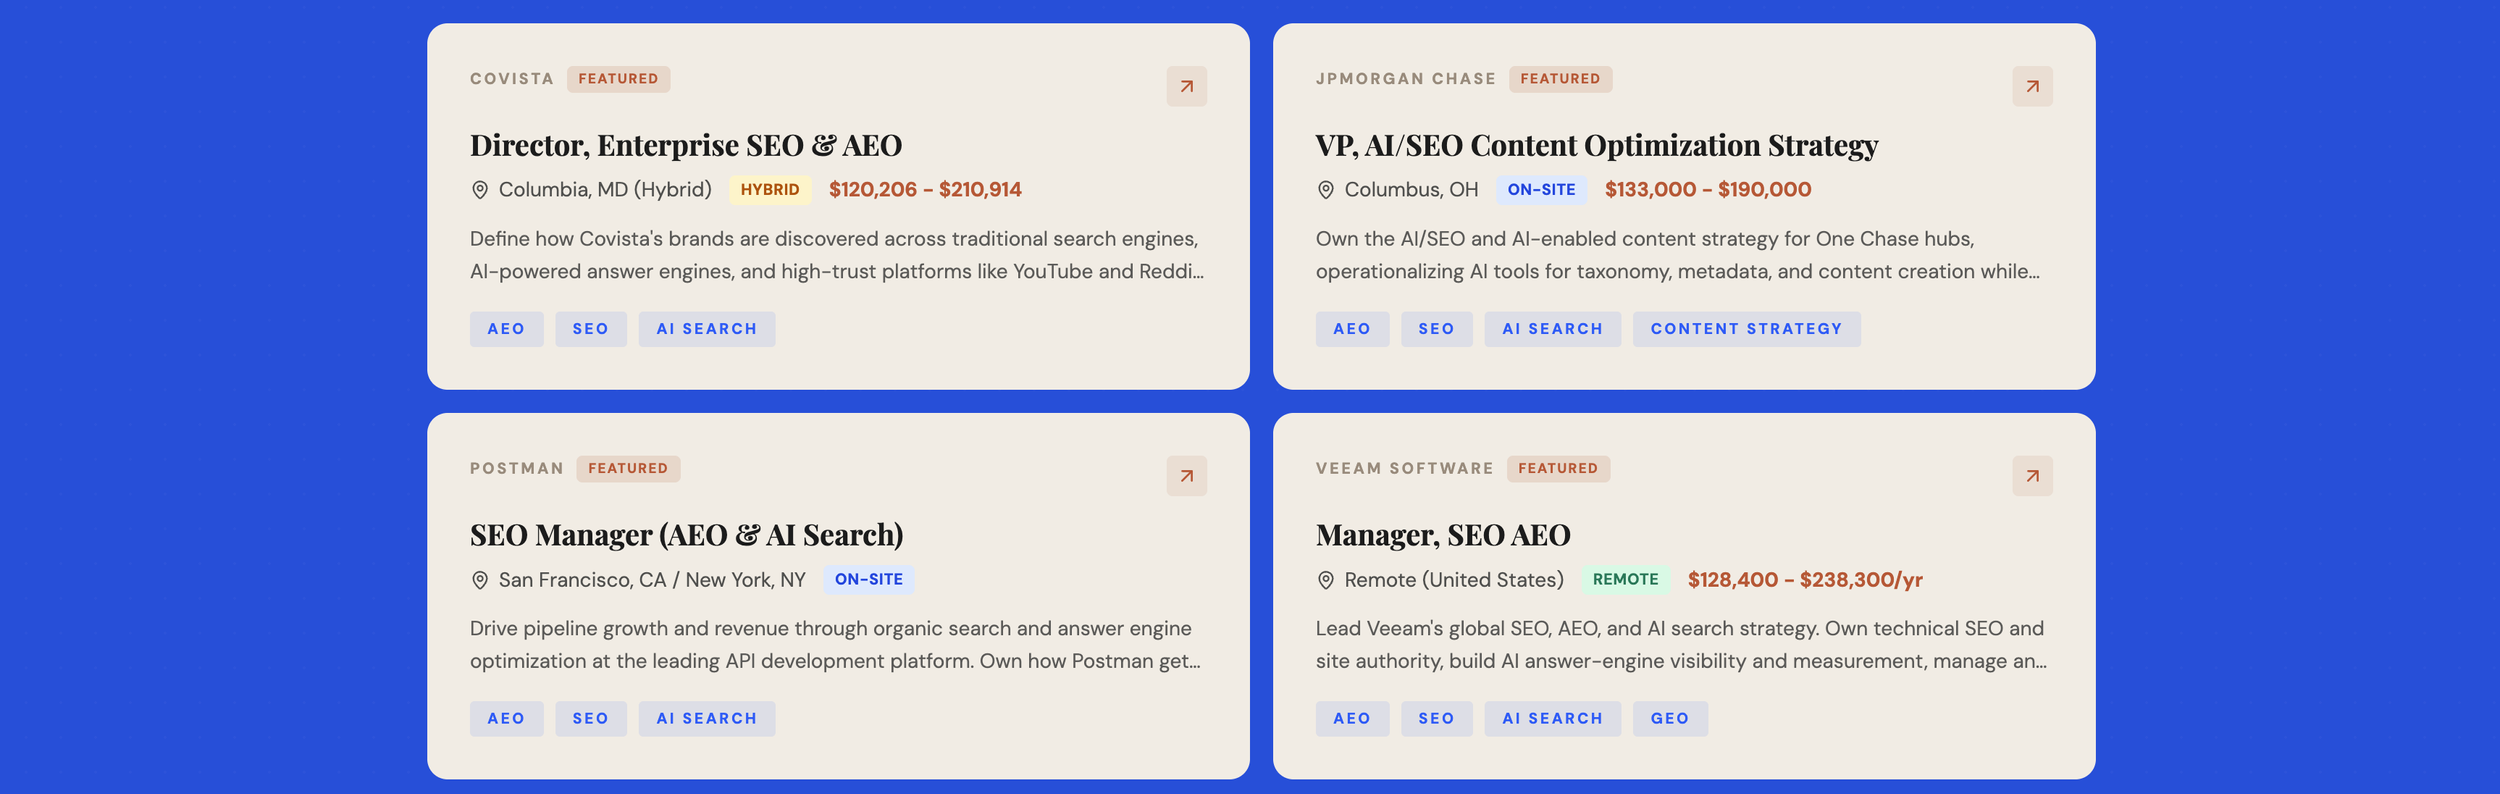Click the AEO tag on Covista card
The width and height of the screenshot is (2500, 794).
[506, 329]
